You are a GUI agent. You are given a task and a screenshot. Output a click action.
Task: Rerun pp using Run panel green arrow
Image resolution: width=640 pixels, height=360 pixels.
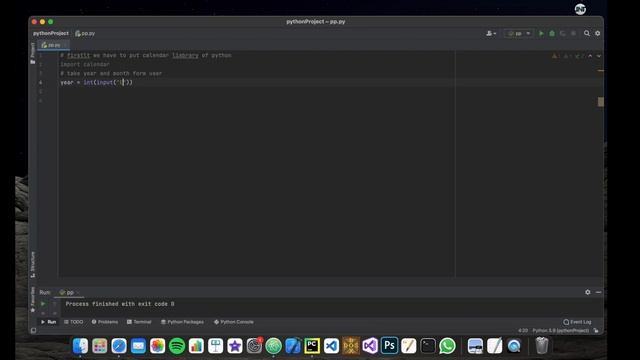click(43, 304)
